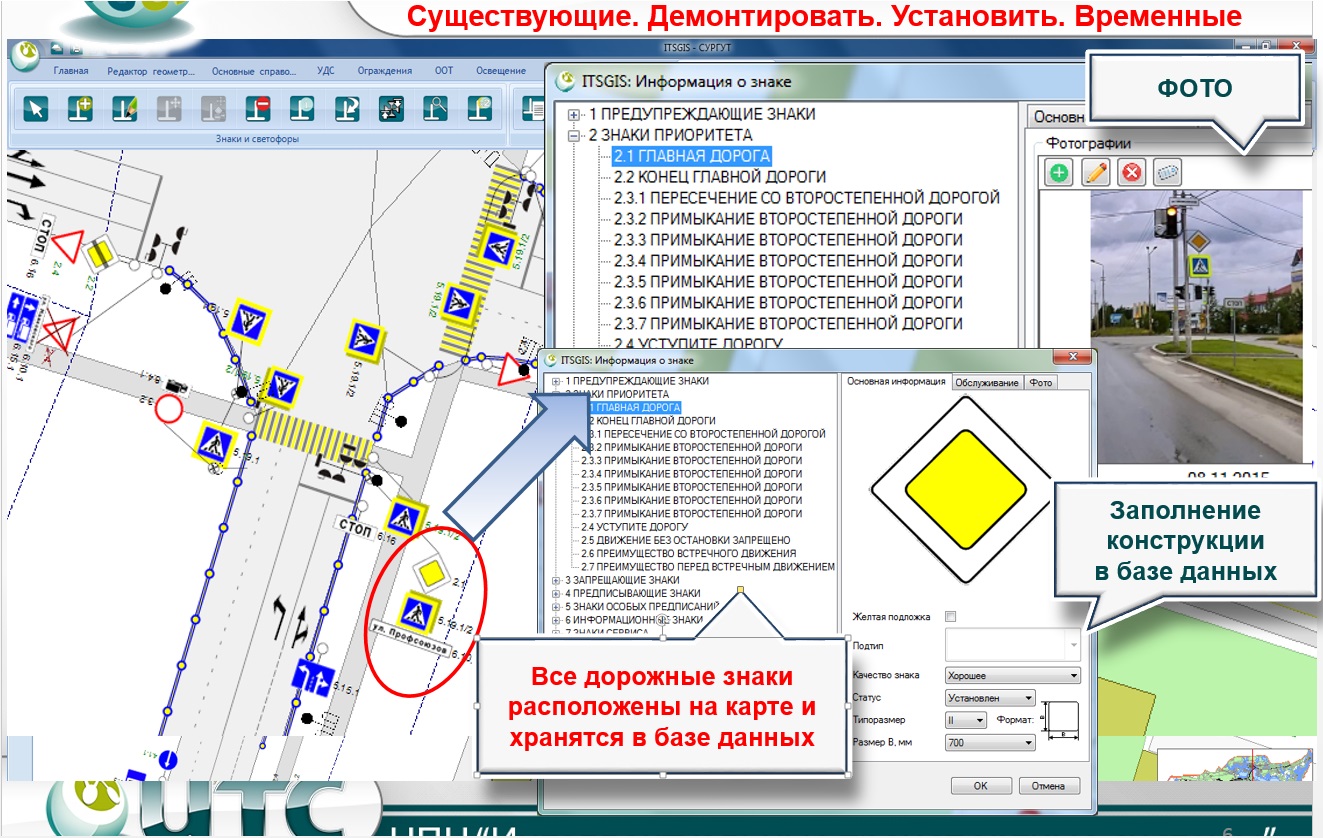Select 2.3.7 ПРИМЫКАНИЕ ВТОРОСТЕПЕННОЙ ДОРОГИ in the large dialog

pyautogui.click(x=788, y=324)
